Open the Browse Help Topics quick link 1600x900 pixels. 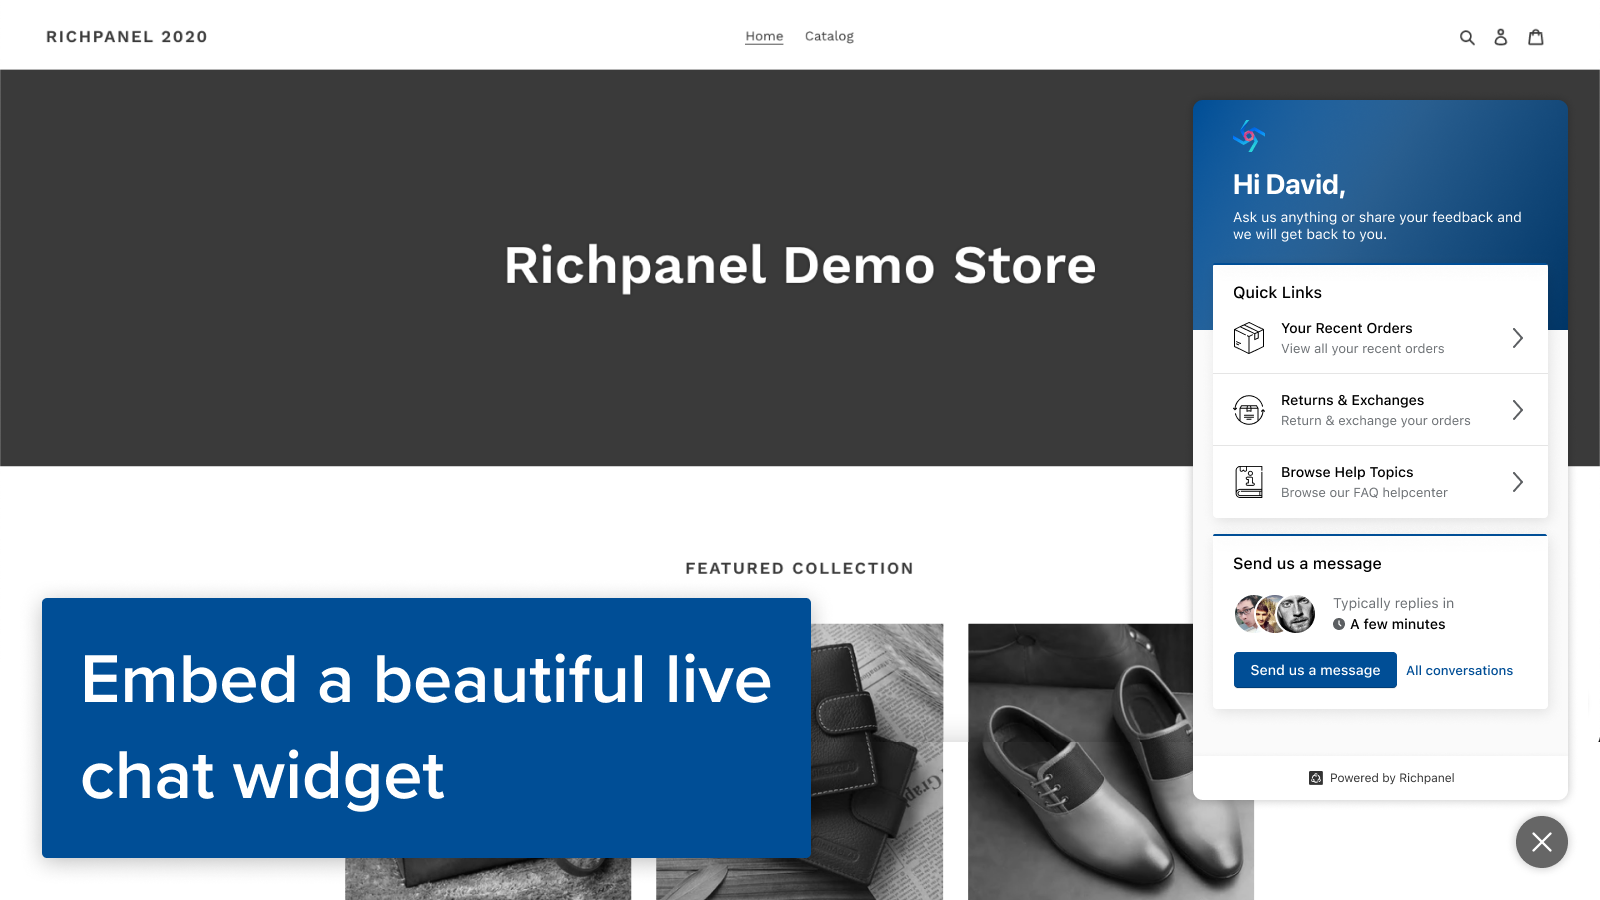(1380, 482)
